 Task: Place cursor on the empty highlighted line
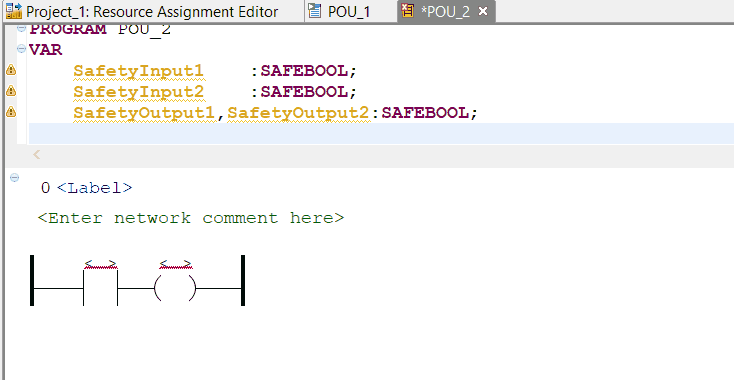381,133
